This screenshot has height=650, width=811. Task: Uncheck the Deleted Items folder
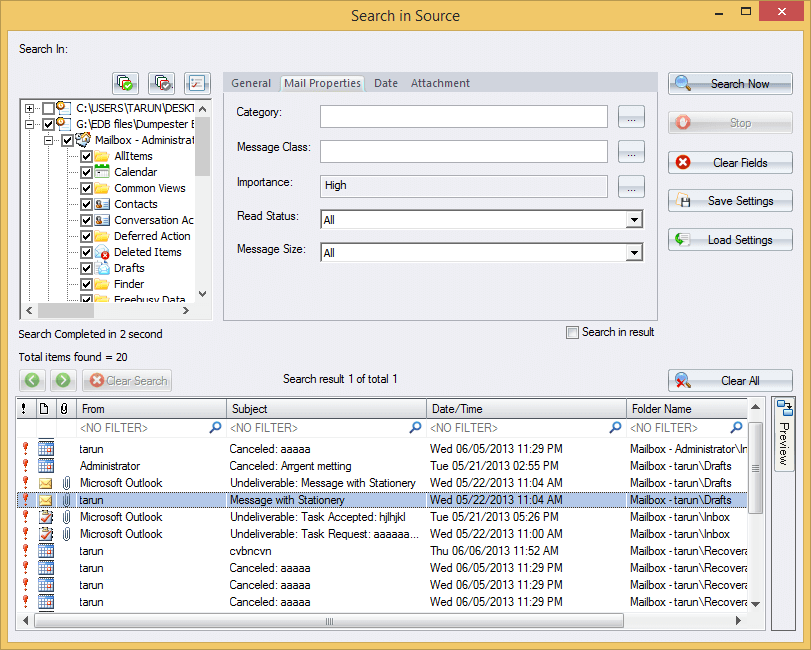(x=86, y=252)
